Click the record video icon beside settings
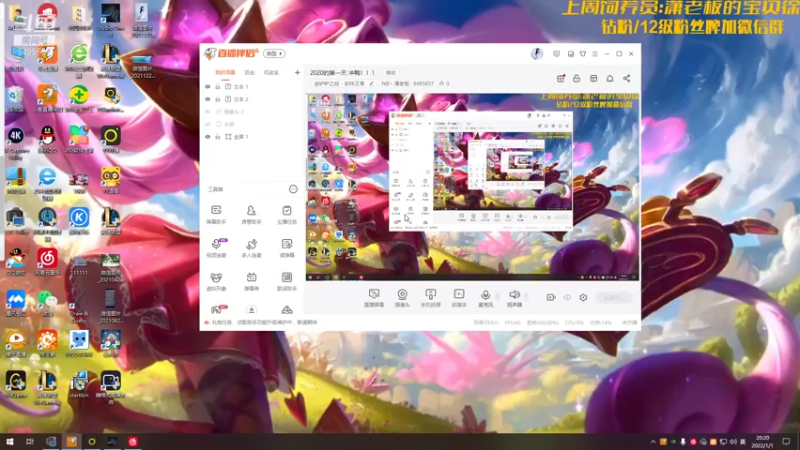The height and width of the screenshot is (450, 800). [551, 297]
